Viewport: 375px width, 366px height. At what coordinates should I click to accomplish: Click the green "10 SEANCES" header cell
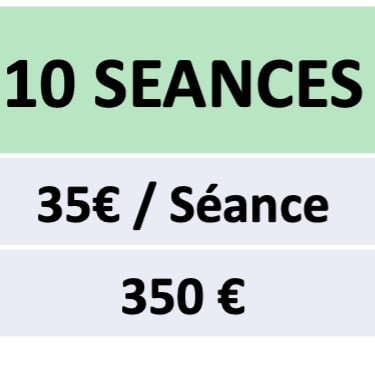[x=187, y=80]
